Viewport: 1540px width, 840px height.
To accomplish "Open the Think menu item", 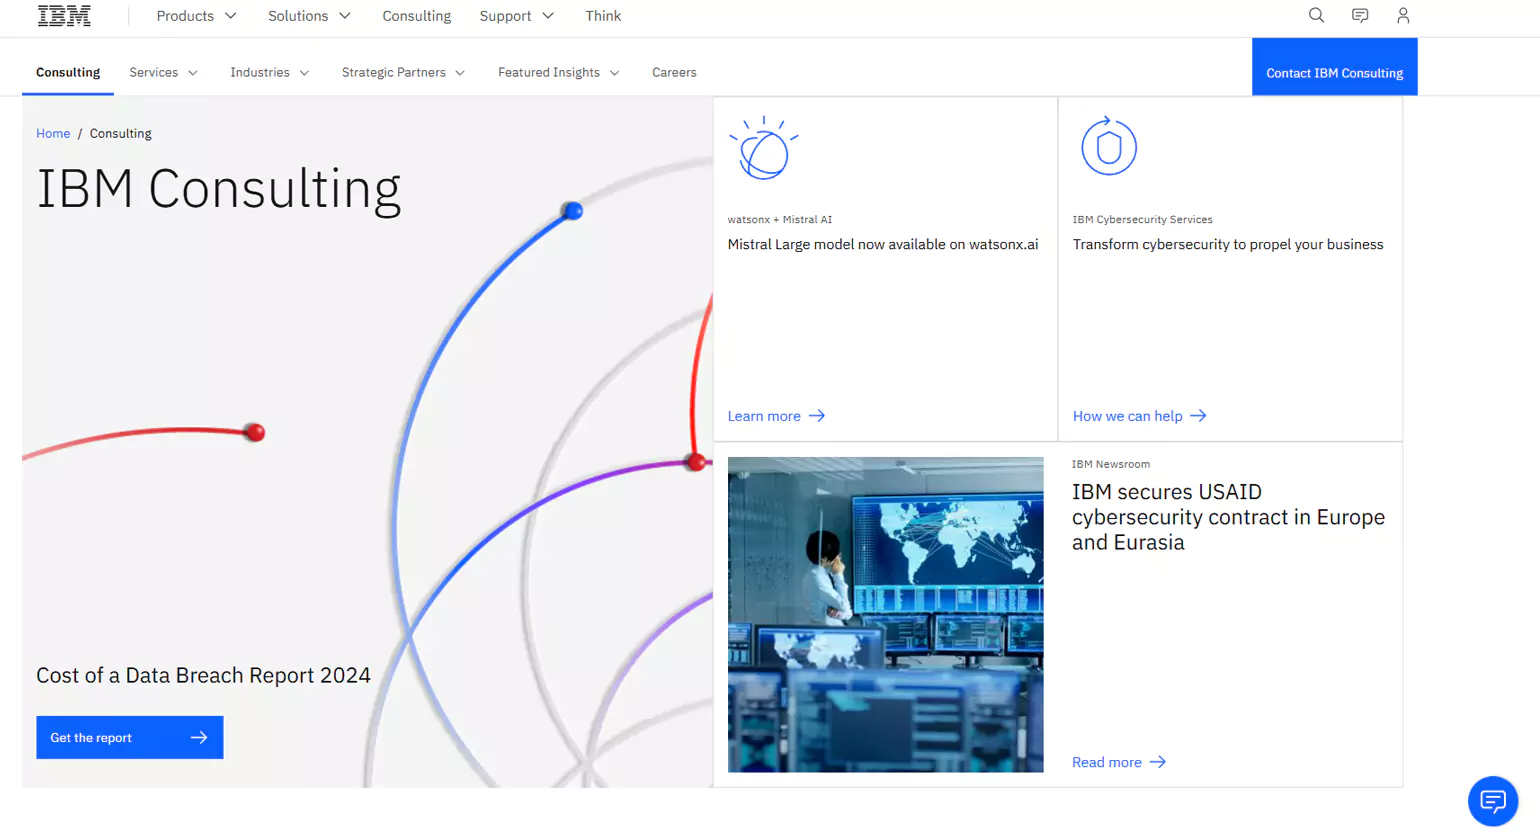I will [x=602, y=16].
